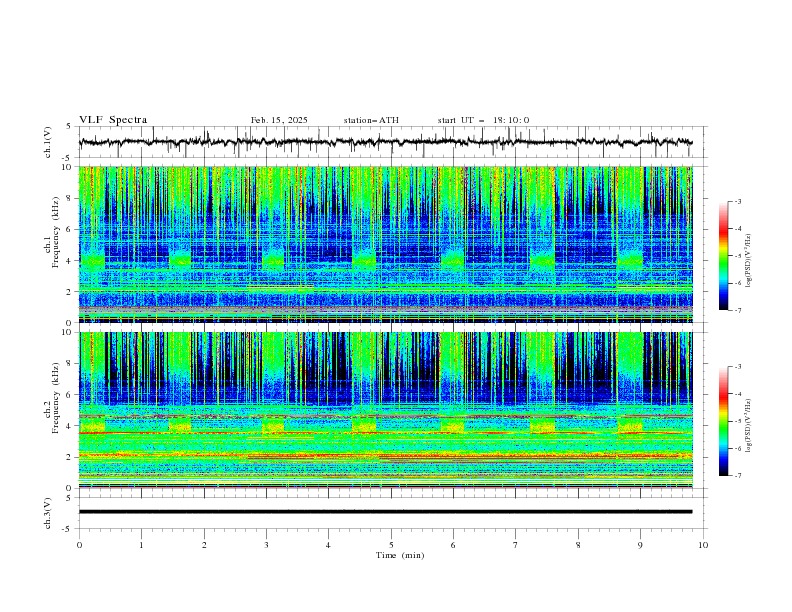The height and width of the screenshot is (612, 792).
Task: Click the ch.3 flat waveform trace
Action: pyautogui.click(x=385, y=512)
